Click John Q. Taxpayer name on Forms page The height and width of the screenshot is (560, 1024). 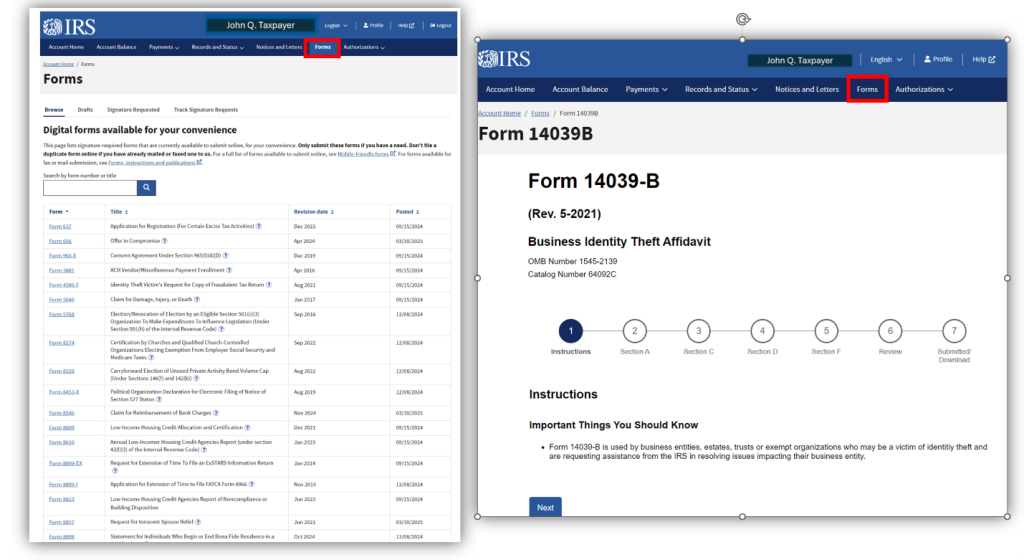[x=261, y=25]
